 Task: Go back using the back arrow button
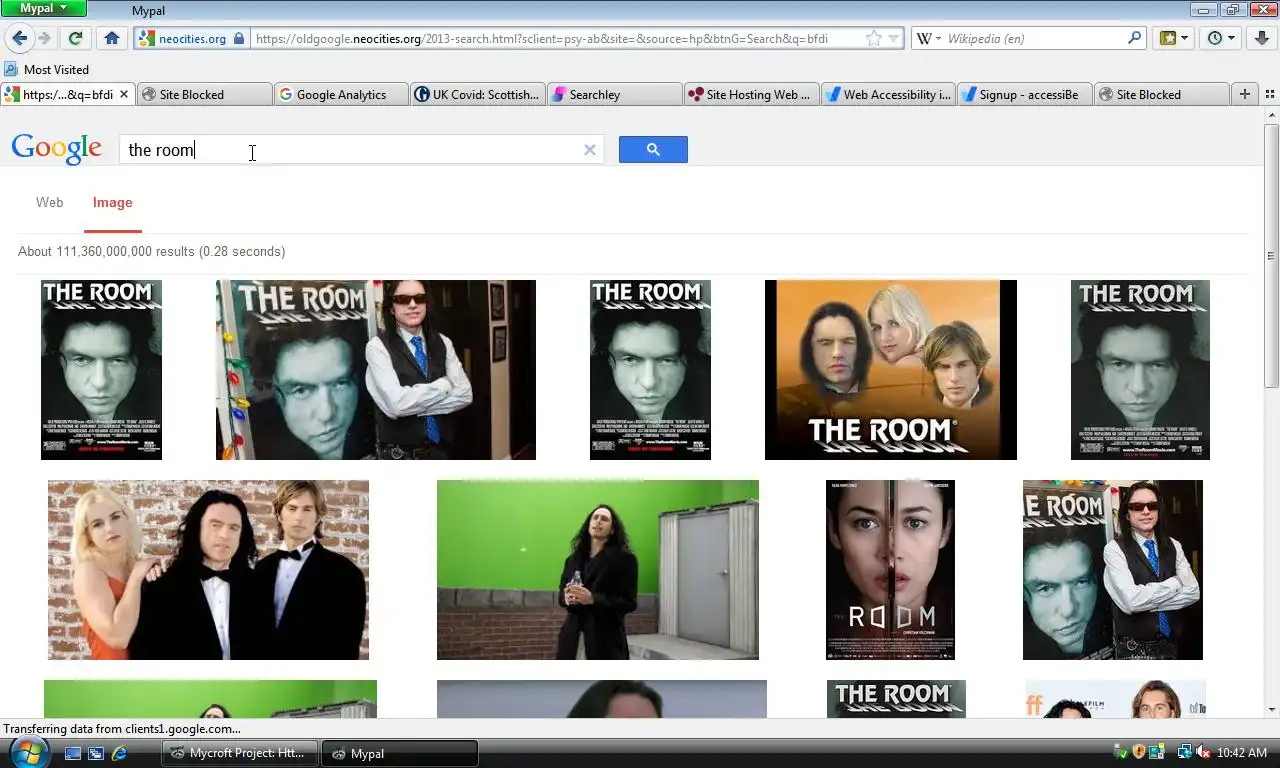pos(19,38)
